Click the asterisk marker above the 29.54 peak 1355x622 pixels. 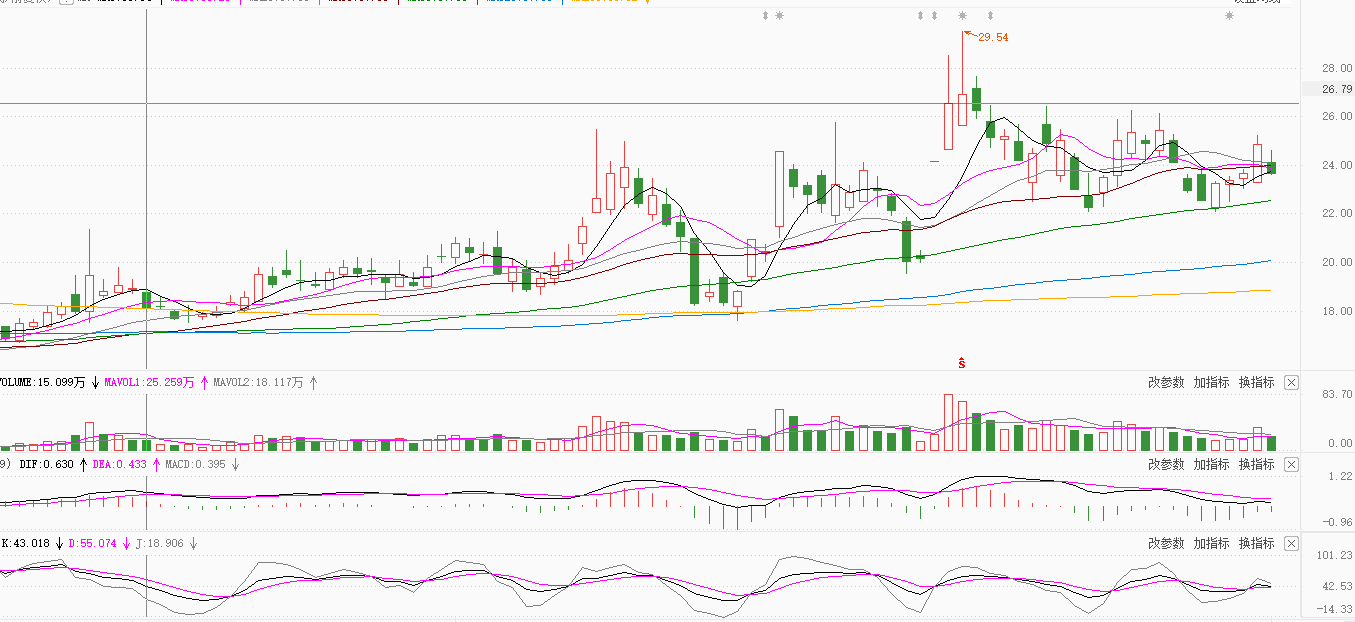click(962, 16)
